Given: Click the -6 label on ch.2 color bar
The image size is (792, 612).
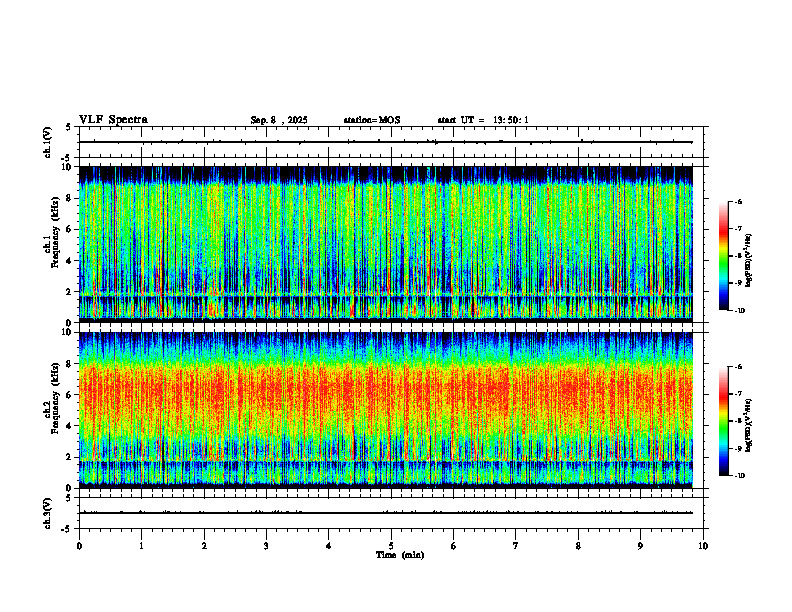Looking at the screenshot, I should click(x=738, y=367).
